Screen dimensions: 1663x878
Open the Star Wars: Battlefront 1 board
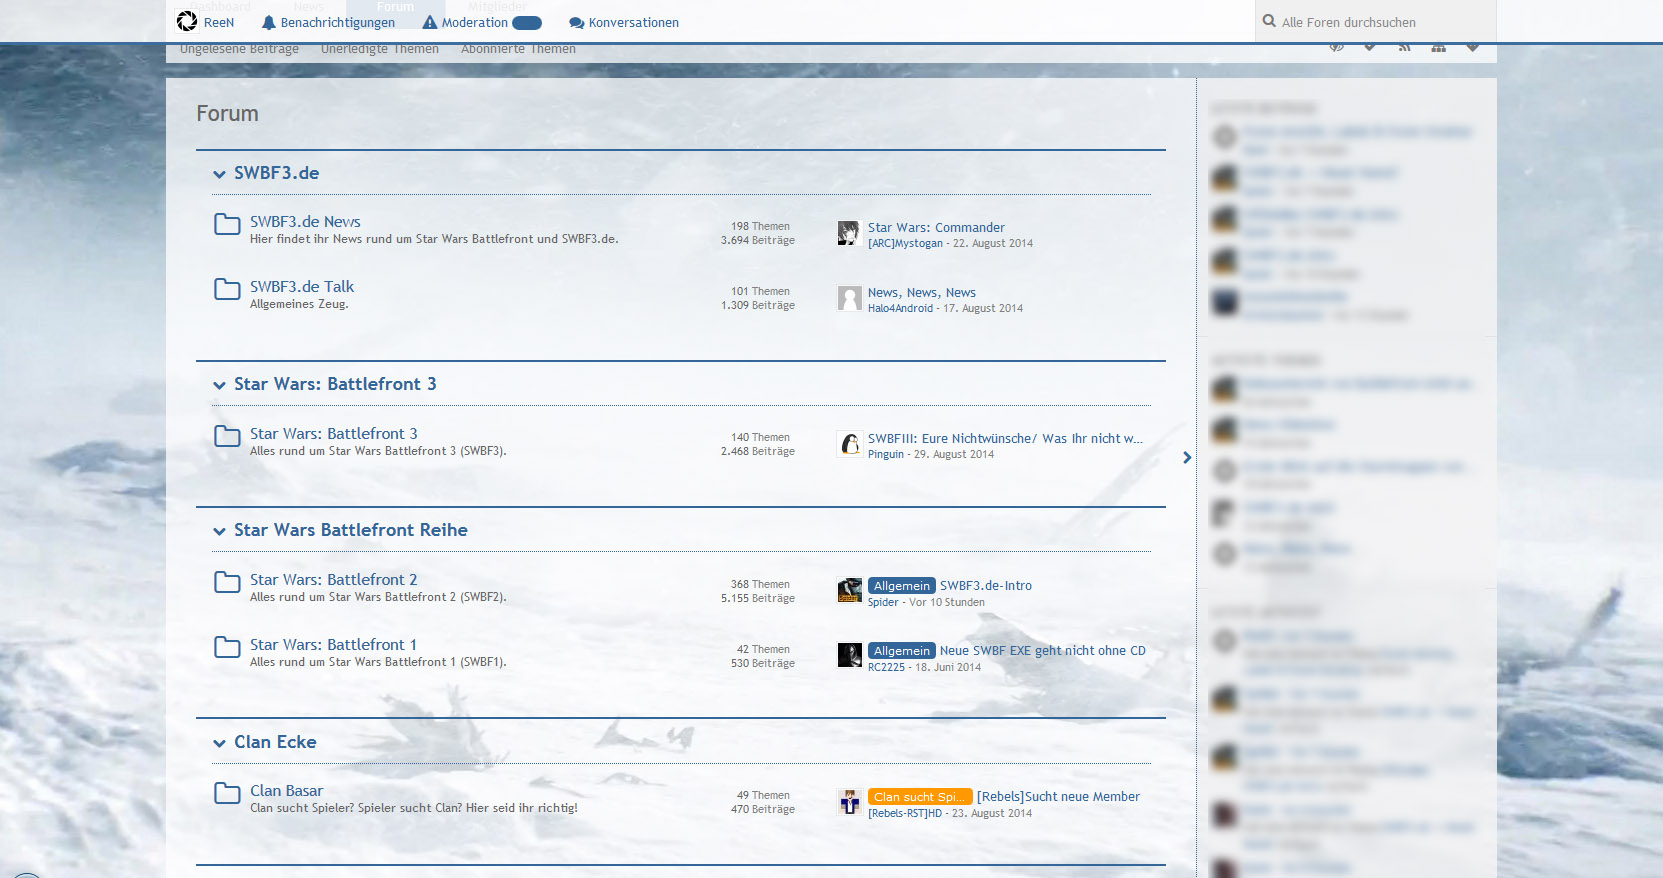pyautogui.click(x=334, y=645)
